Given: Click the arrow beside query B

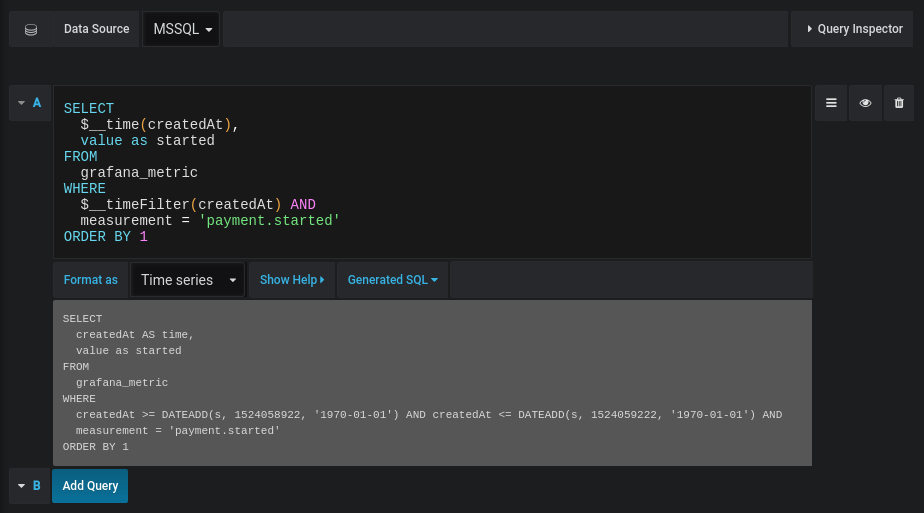Looking at the screenshot, I should pos(21,486).
